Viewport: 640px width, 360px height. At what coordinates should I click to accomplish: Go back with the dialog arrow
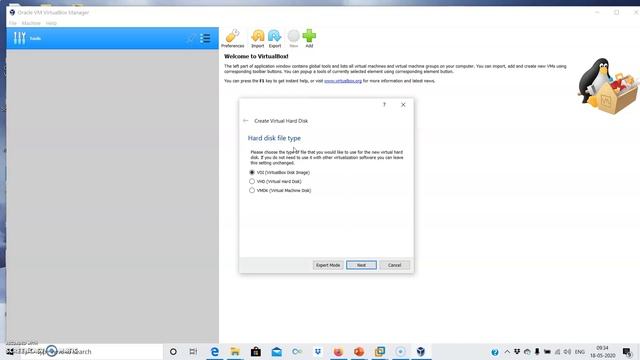coord(245,121)
